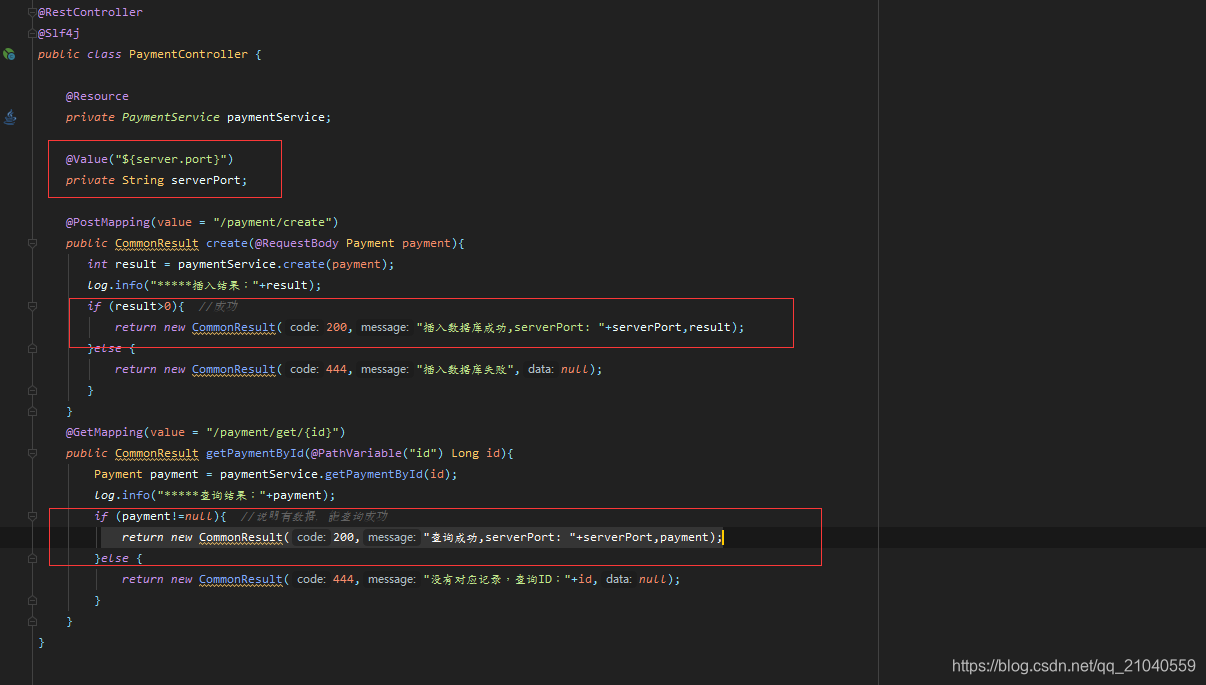The width and height of the screenshot is (1206, 685).
Task: Click the log.info "*****插入结果：" line
Action: coord(205,285)
